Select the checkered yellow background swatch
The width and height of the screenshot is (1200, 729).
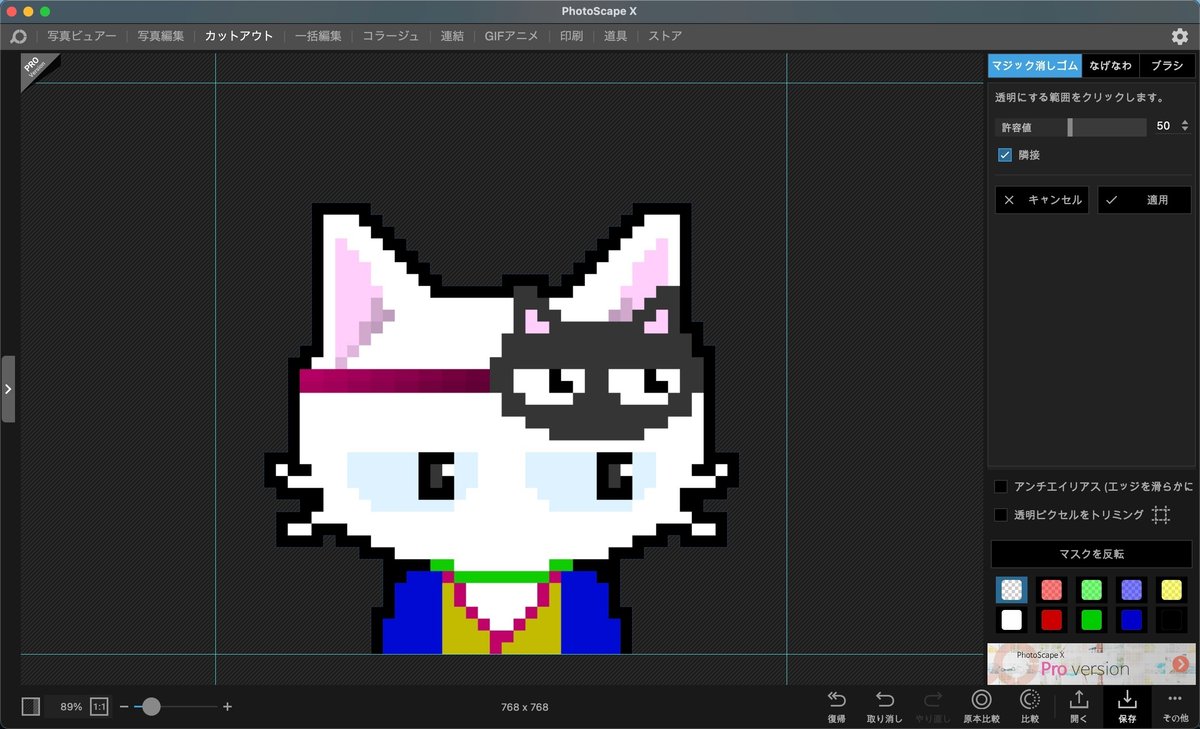tap(1171, 590)
